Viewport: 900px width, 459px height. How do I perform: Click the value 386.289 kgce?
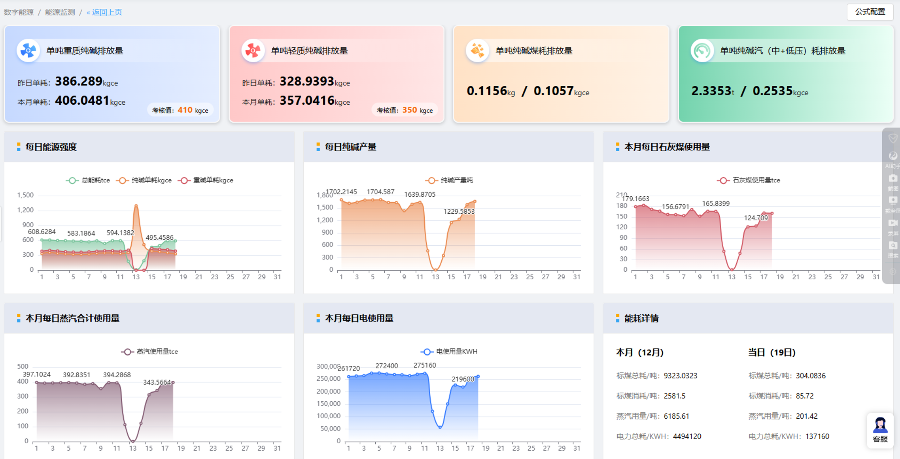87,81
